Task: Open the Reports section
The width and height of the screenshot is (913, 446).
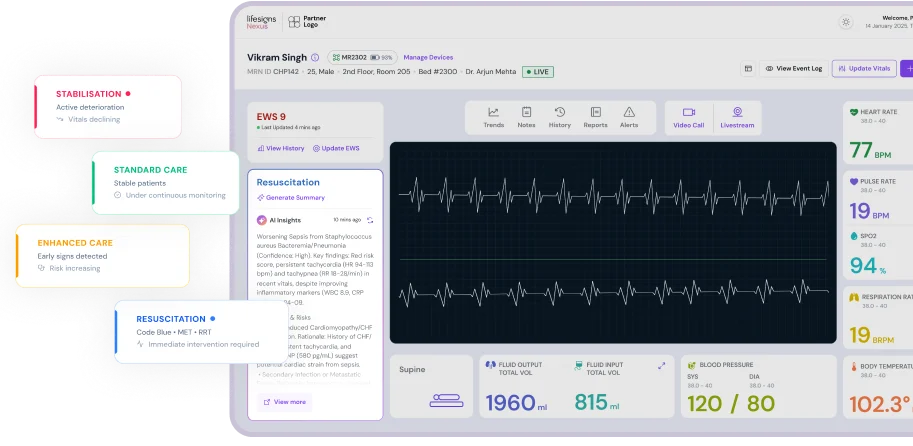Action: point(595,117)
